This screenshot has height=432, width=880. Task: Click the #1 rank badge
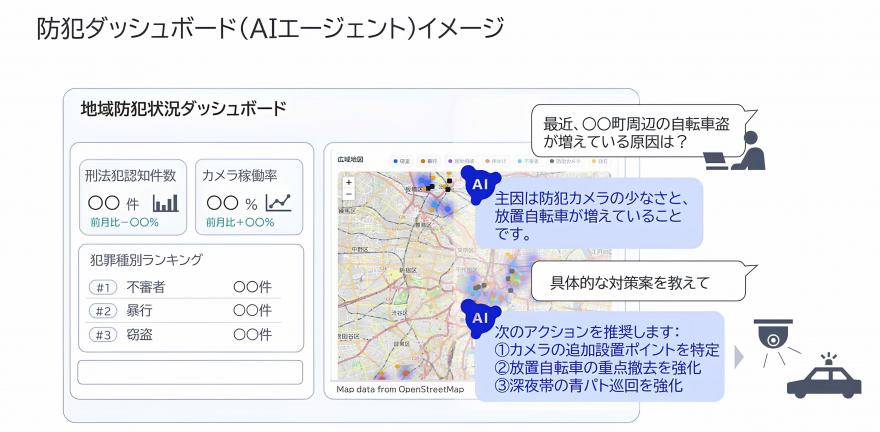coord(103,288)
